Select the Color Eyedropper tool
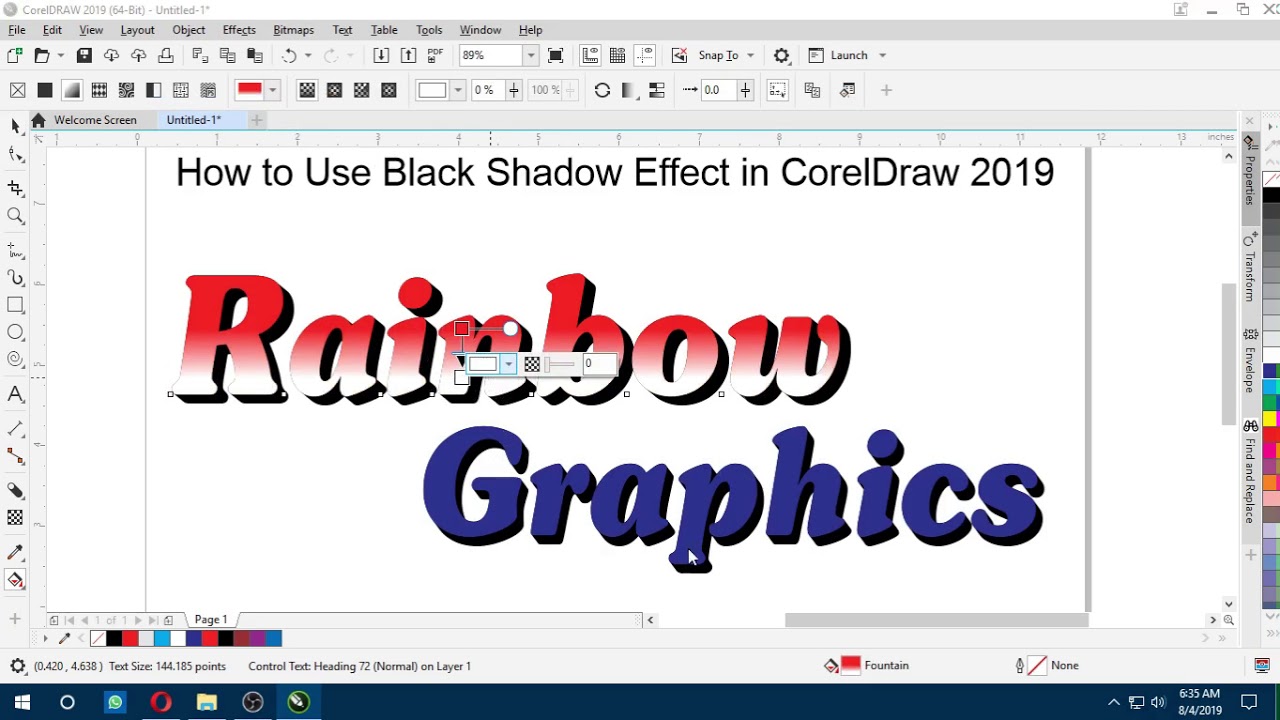Screen dimensions: 1280x720 tap(15, 552)
